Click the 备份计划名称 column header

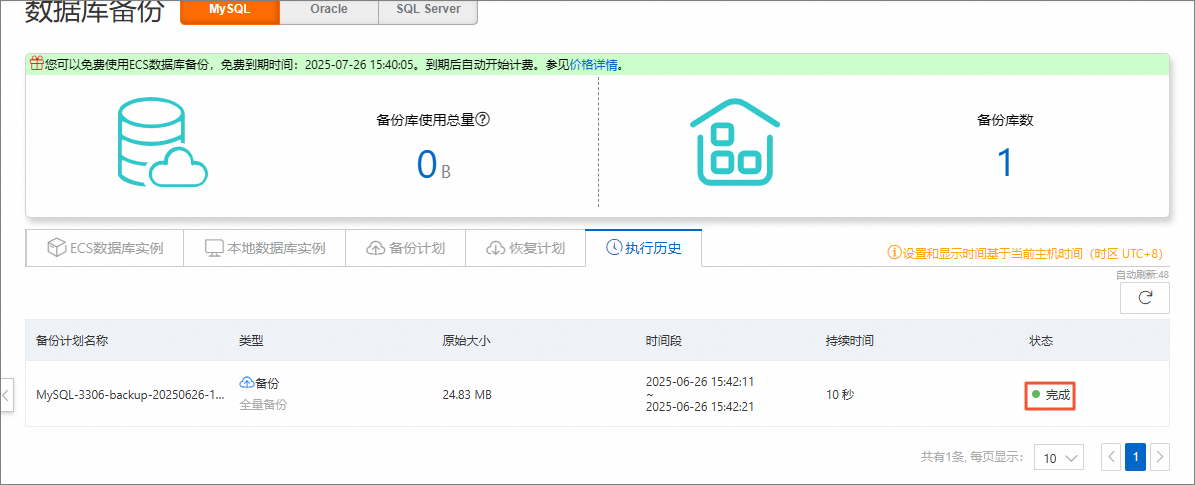coord(72,341)
